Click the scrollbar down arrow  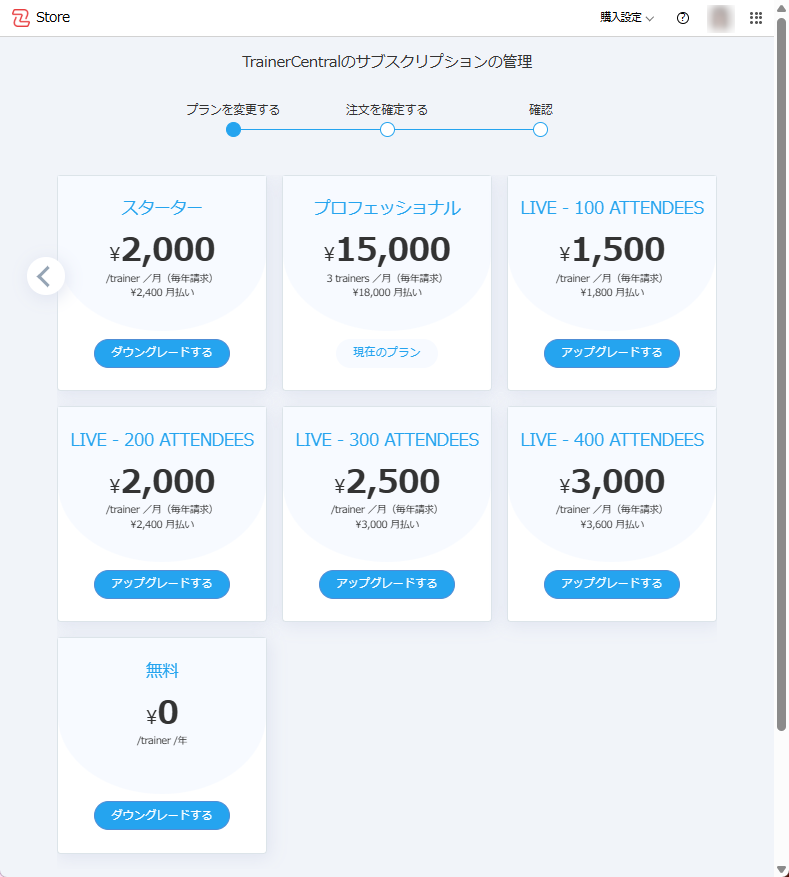pyautogui.click(x=781, y=869)
